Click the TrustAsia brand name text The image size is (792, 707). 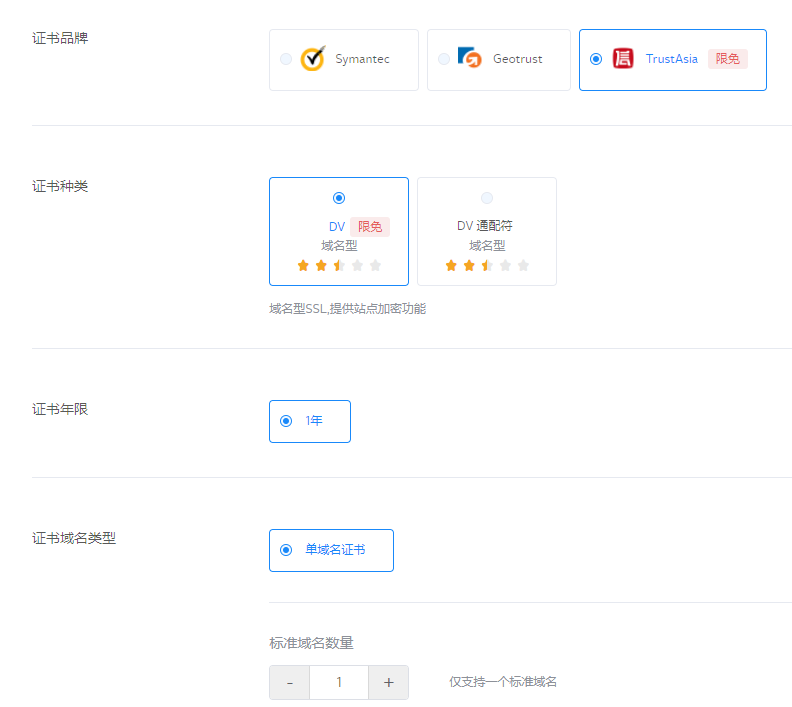click(671, 59)
